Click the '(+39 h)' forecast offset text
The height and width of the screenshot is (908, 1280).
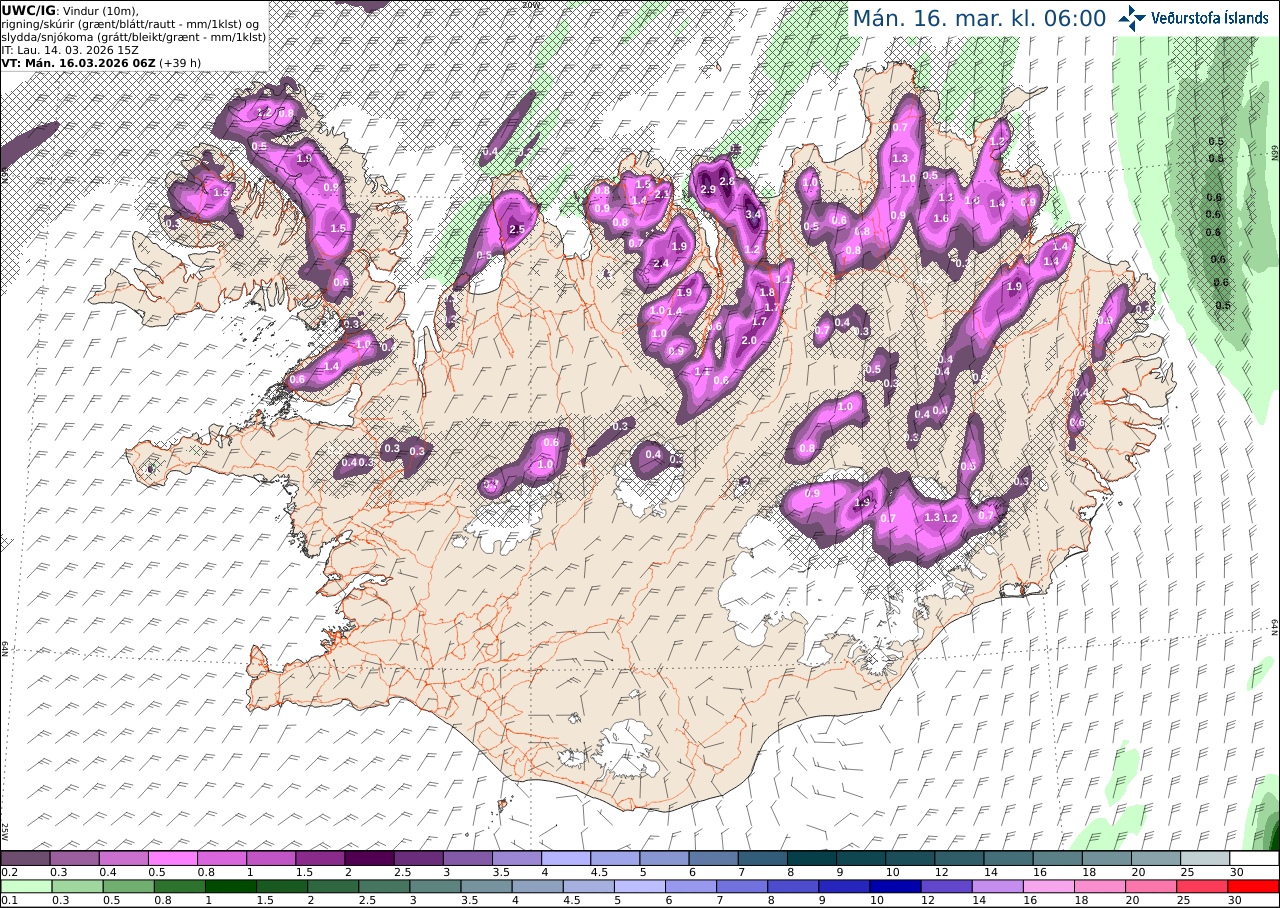178,62
